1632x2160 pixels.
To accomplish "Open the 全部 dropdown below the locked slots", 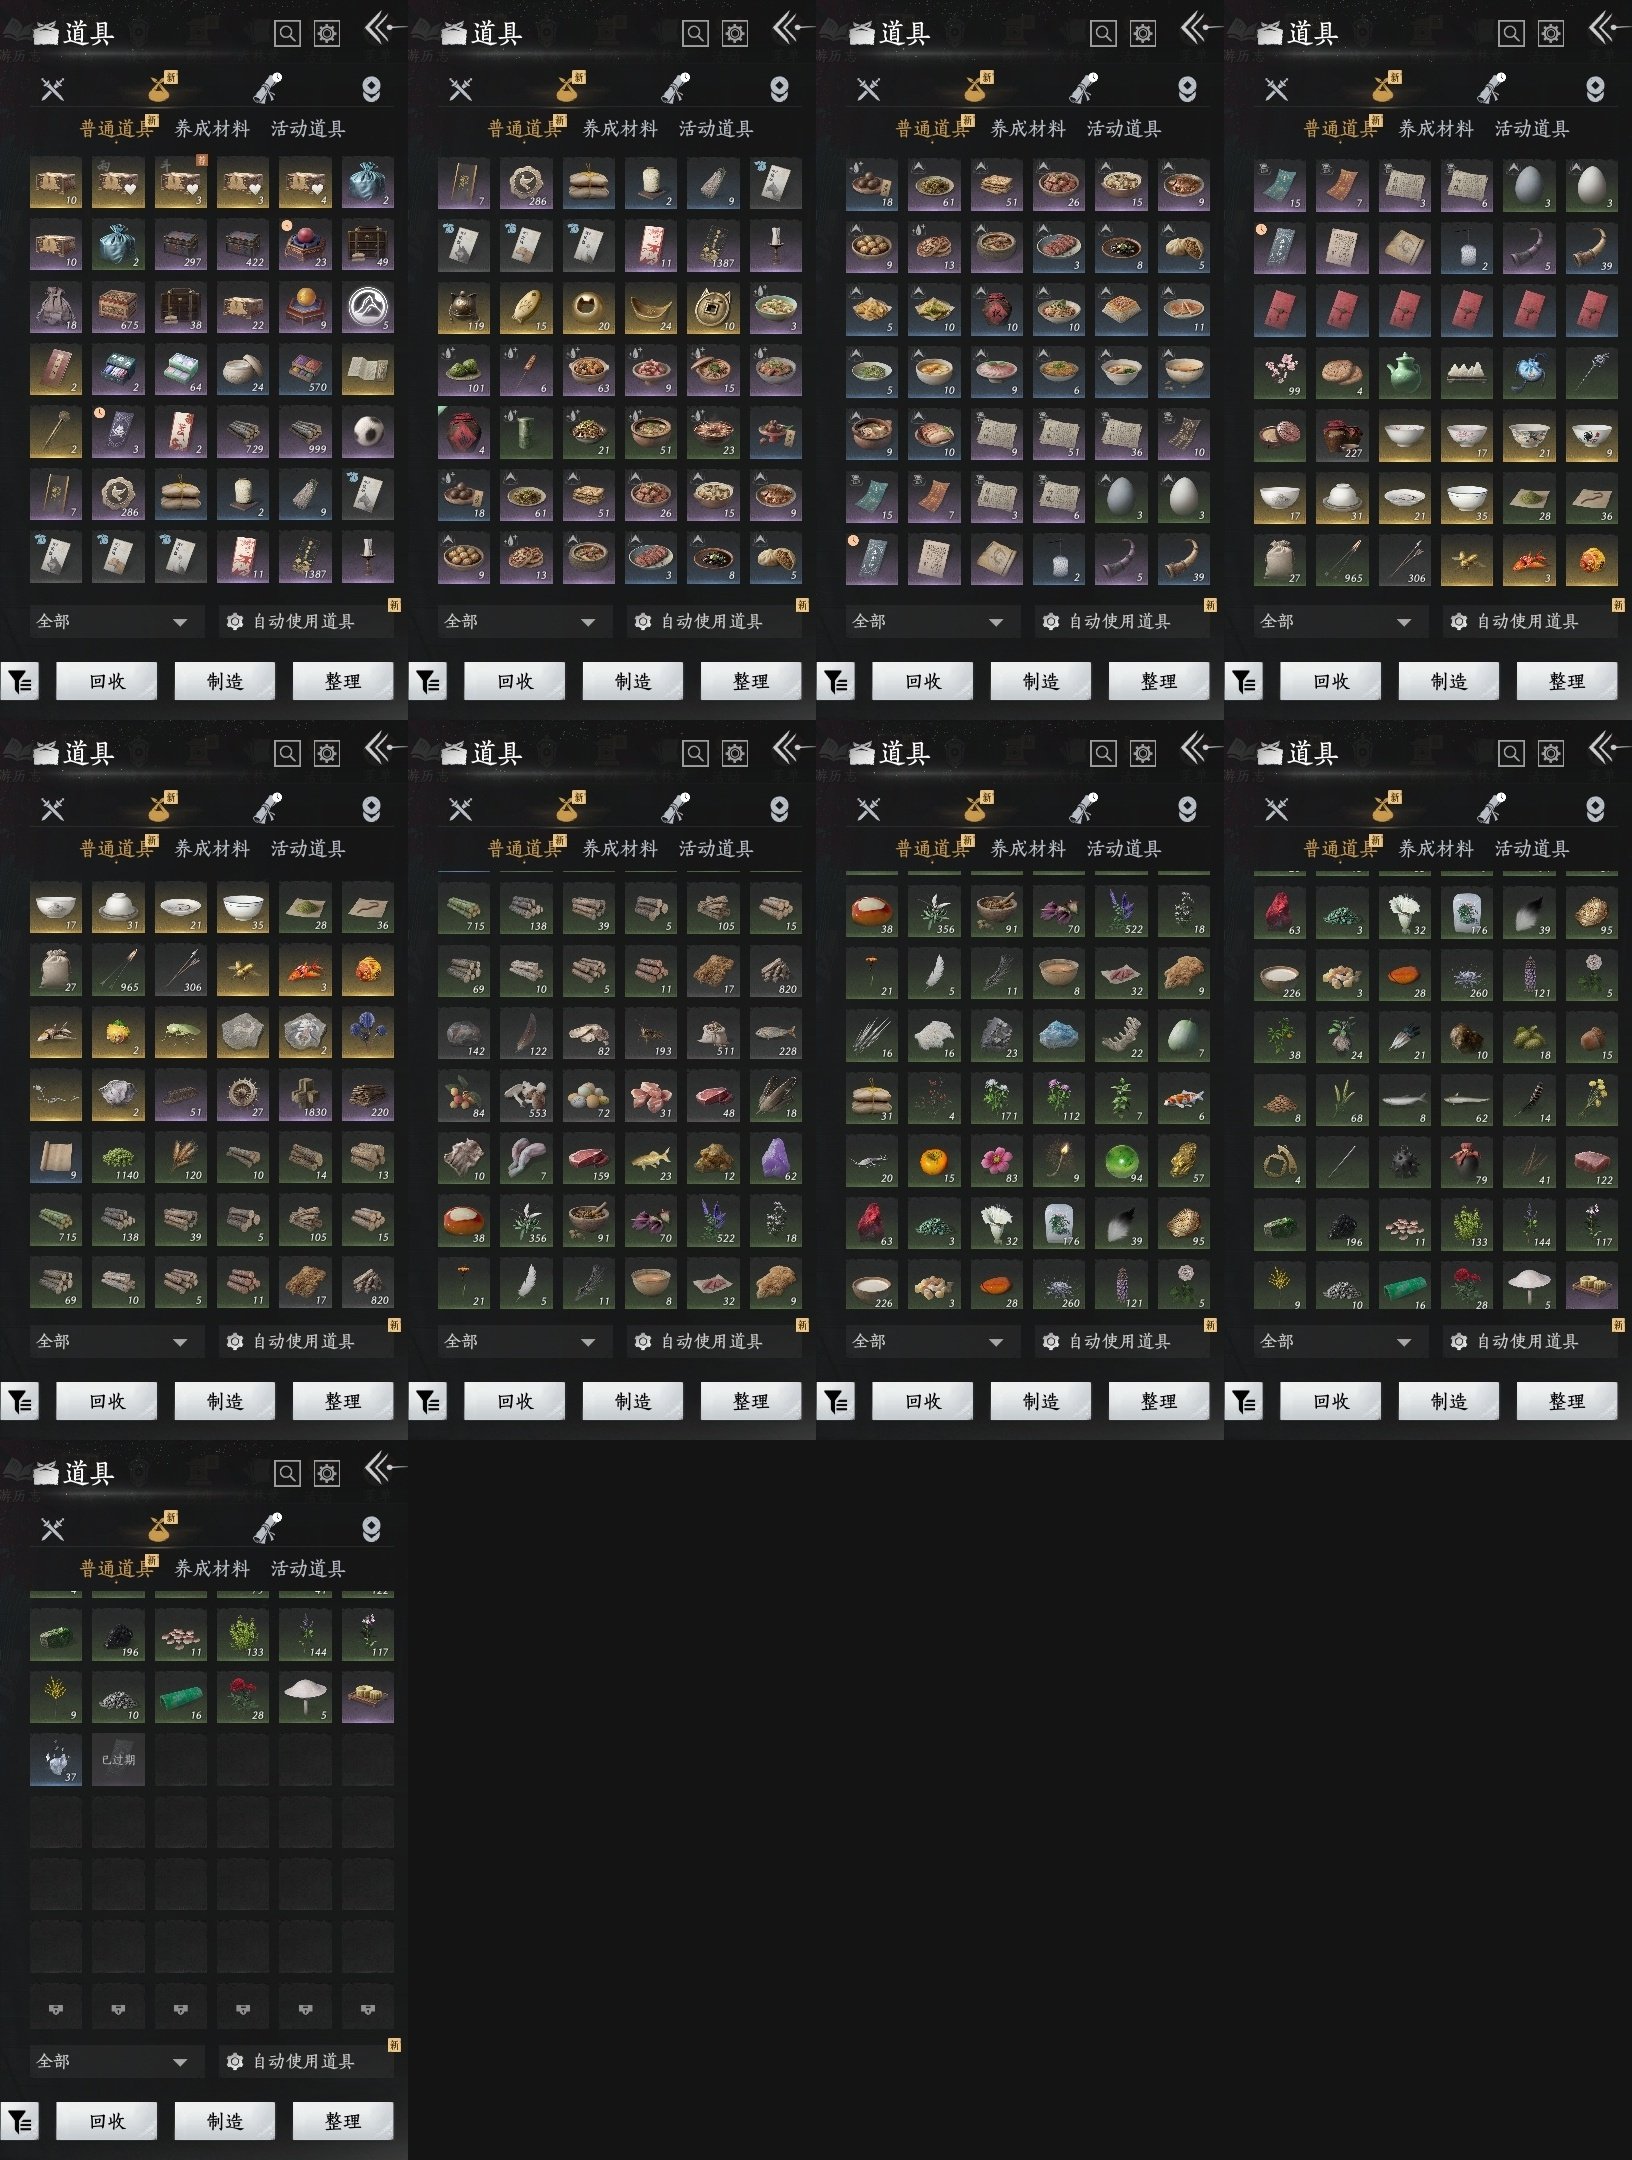I will 112,2061.
